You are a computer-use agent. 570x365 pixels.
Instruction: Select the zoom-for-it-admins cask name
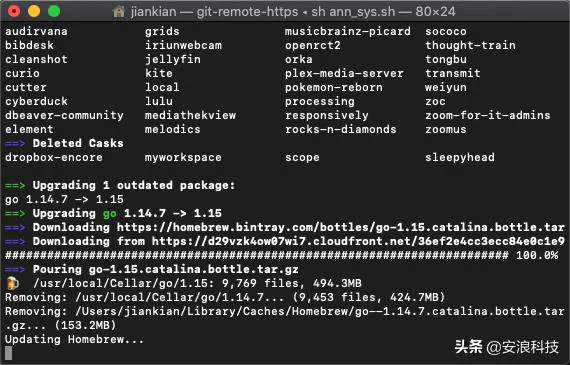click(x=488, y=116)
